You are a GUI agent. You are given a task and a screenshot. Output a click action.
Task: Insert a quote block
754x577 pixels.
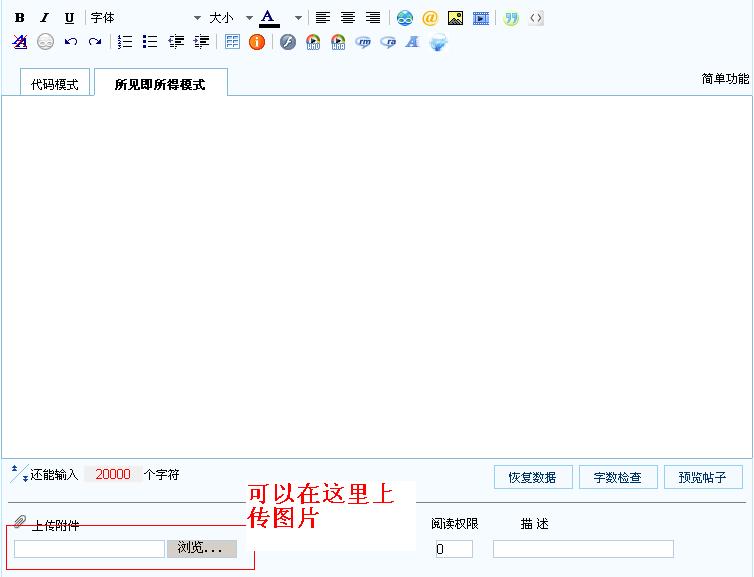point(511,18)
